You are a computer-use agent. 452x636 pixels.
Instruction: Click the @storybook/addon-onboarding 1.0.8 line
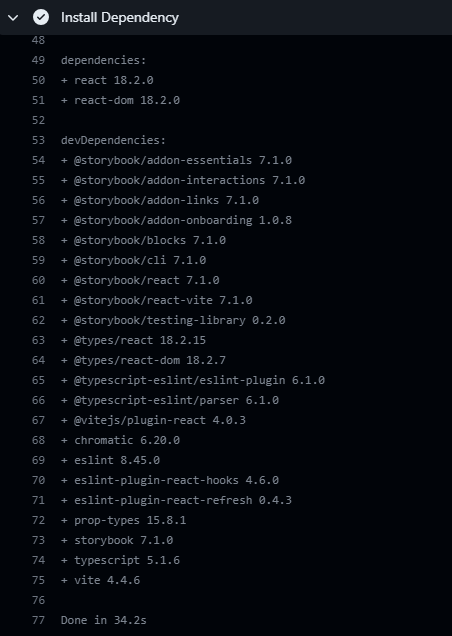[176, 220]
